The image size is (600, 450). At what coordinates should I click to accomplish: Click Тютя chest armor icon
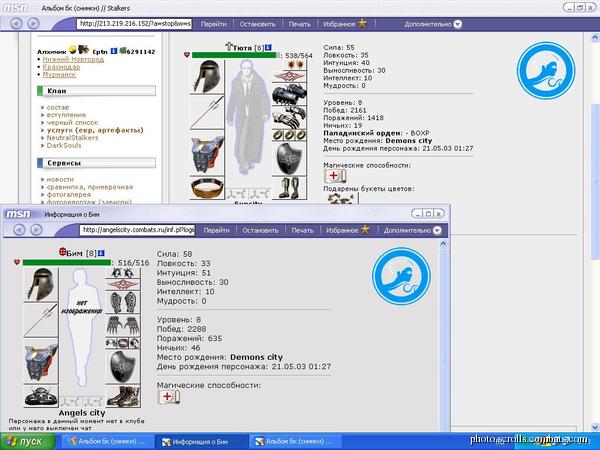[207, 153]
